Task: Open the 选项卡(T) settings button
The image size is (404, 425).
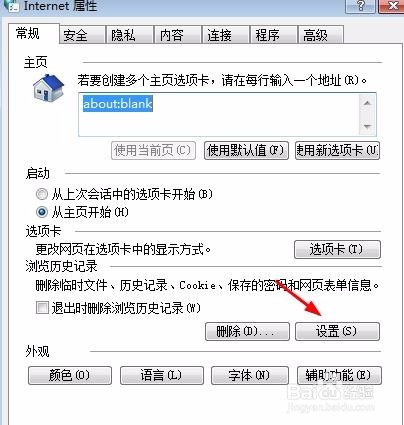Action: [337, 249]
